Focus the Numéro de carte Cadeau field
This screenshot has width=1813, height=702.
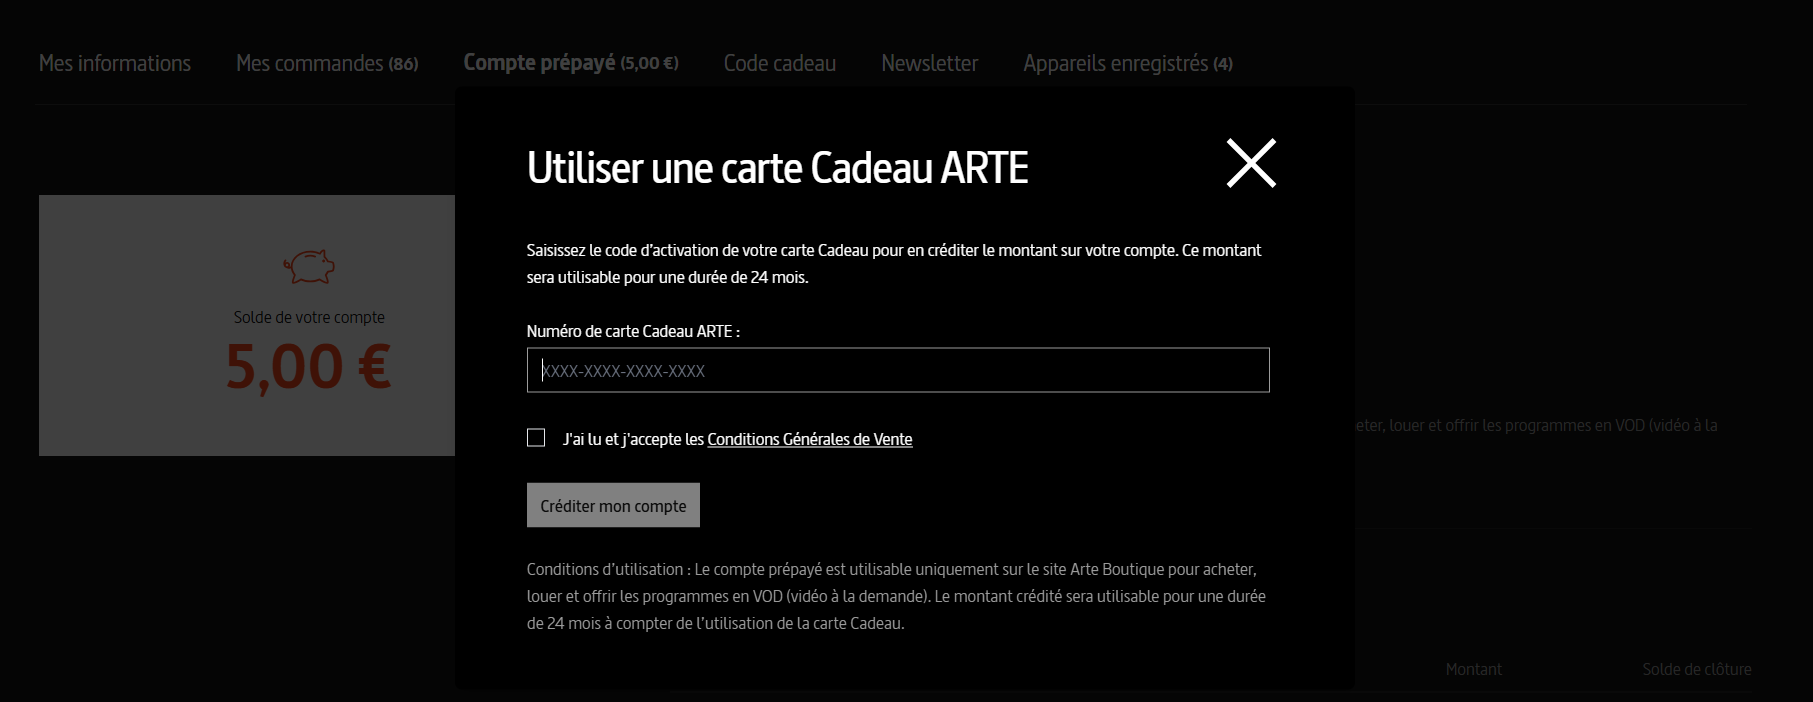898,370
